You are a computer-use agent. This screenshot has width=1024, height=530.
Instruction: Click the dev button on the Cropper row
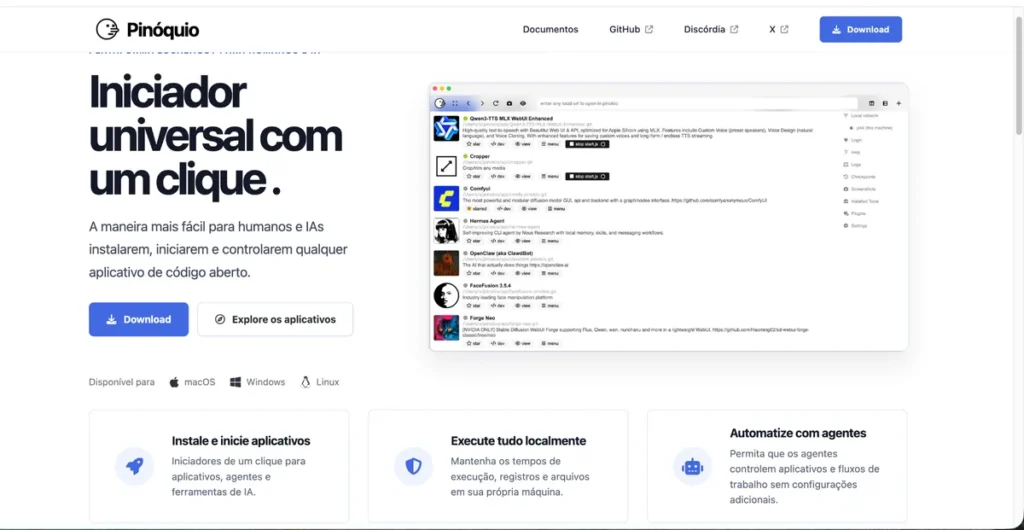pos(498,176)
